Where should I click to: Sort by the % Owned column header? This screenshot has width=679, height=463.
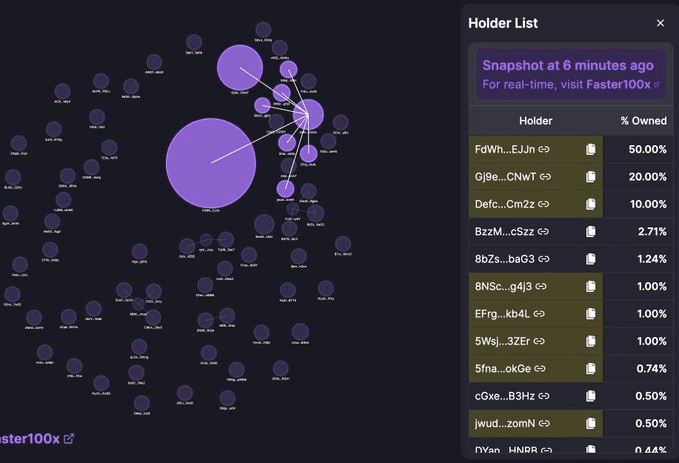coord(643,121)
